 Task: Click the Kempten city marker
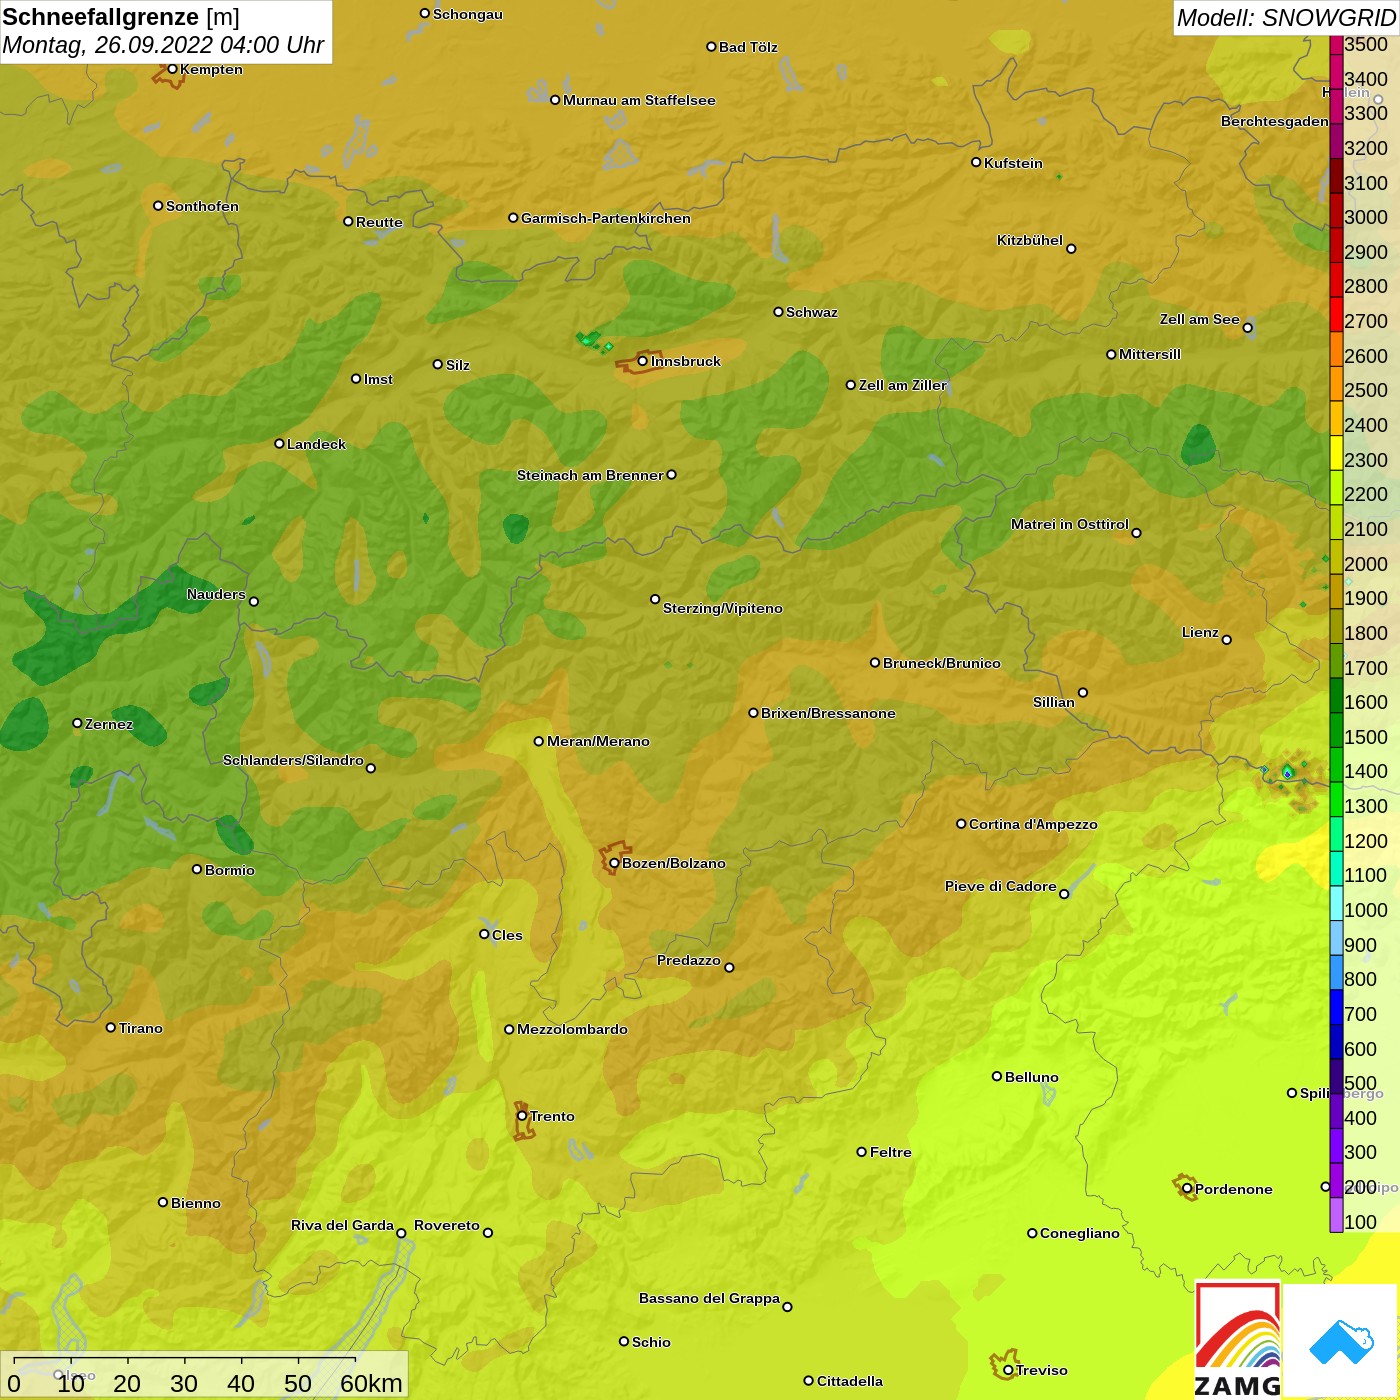[172, 69]
